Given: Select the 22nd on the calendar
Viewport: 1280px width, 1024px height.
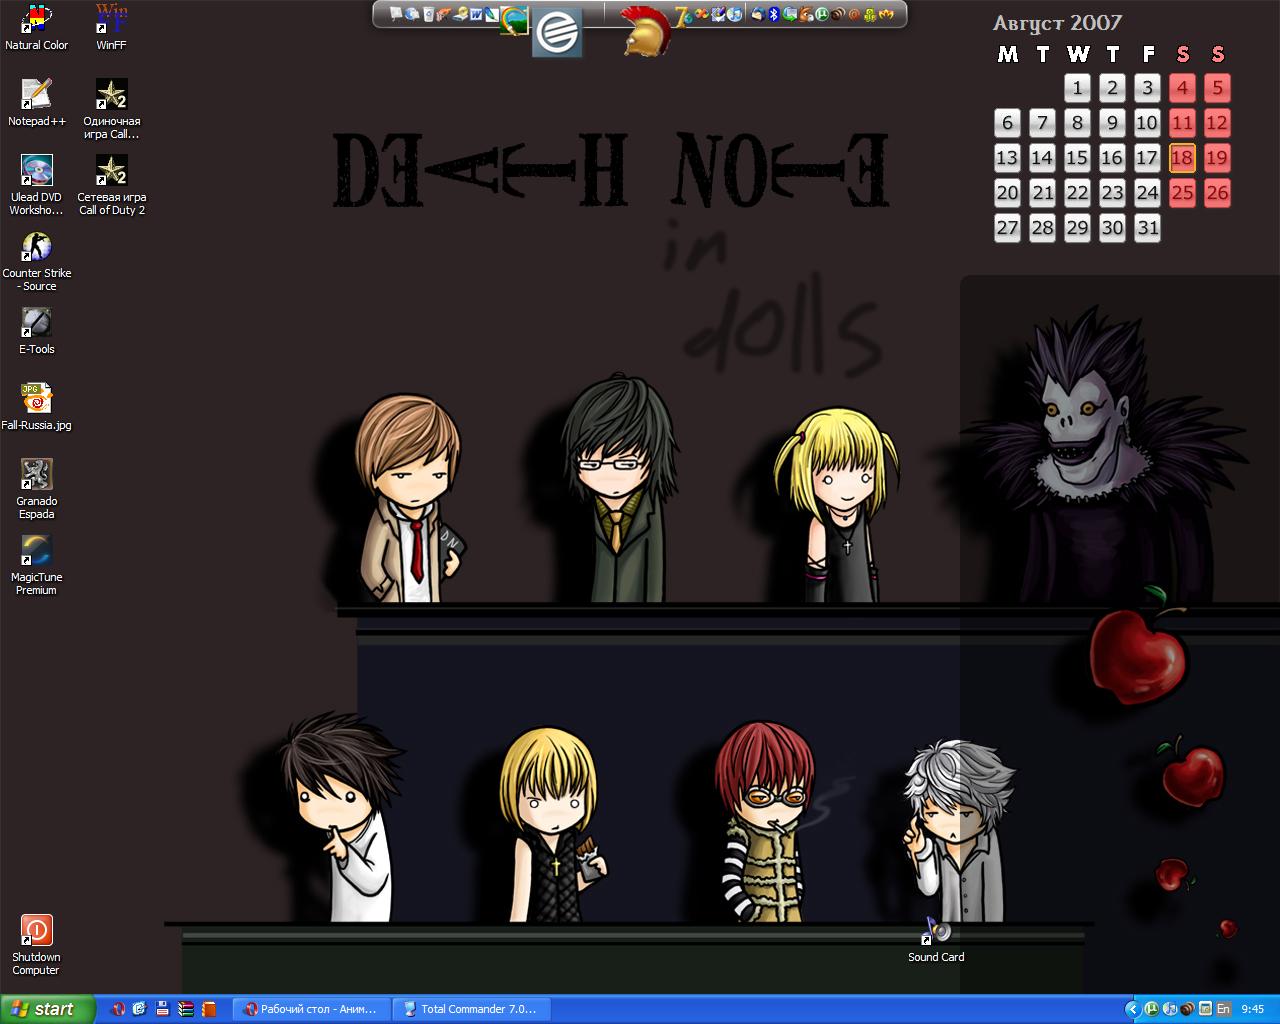Looking at the screenshot, I should pyautogui.click(x=1077, y=192).
